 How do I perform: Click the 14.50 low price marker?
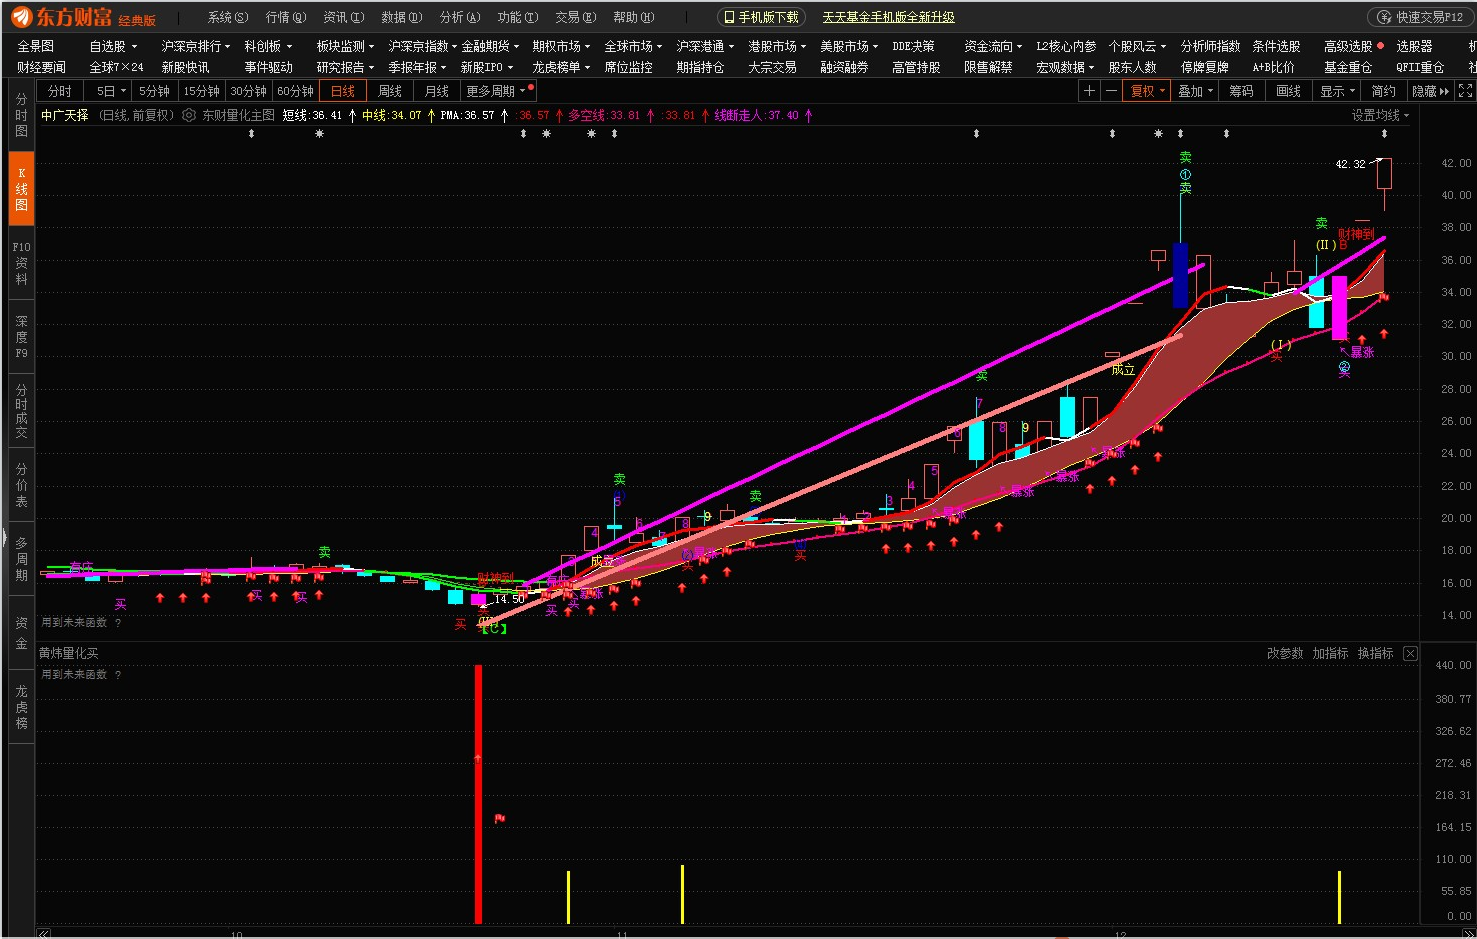(509, 599)
